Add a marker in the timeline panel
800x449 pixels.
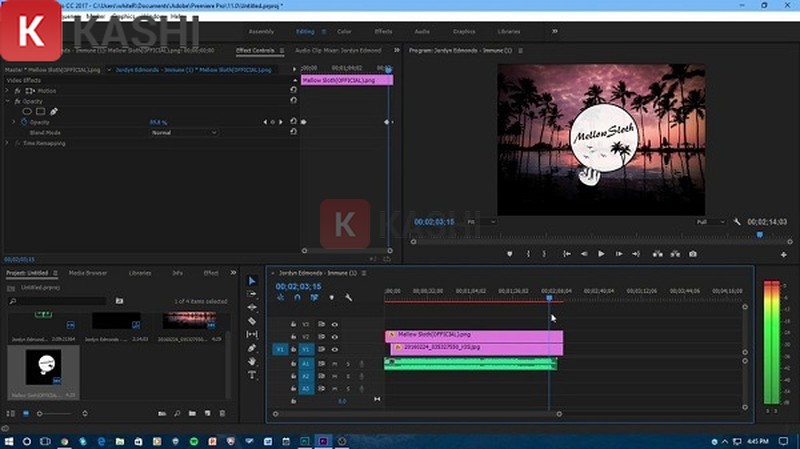point(332,297)
